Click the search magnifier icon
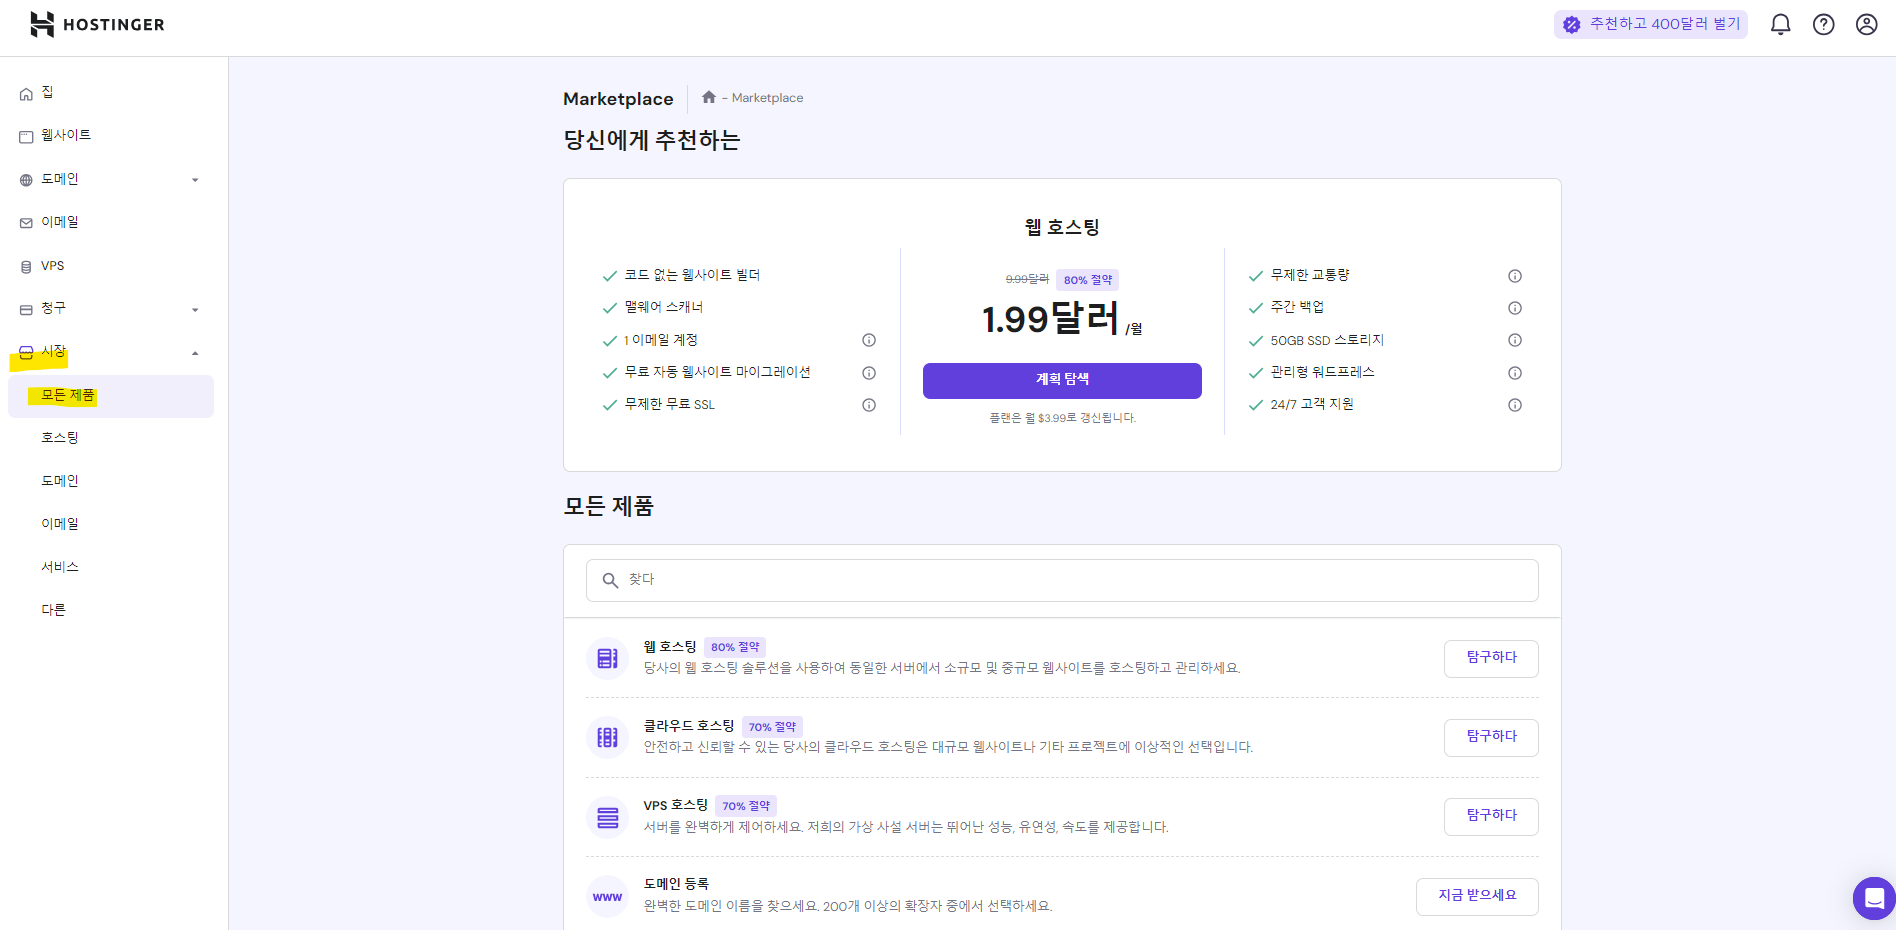 point(610,580)
